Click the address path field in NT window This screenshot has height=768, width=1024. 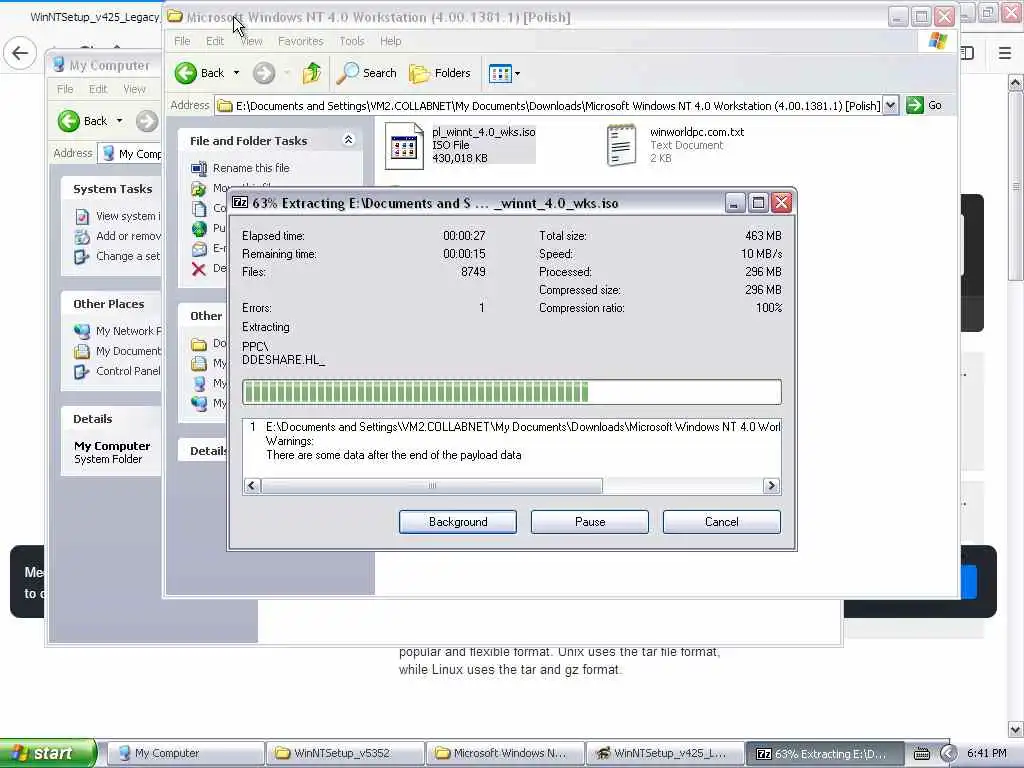(x=549, y=106)
